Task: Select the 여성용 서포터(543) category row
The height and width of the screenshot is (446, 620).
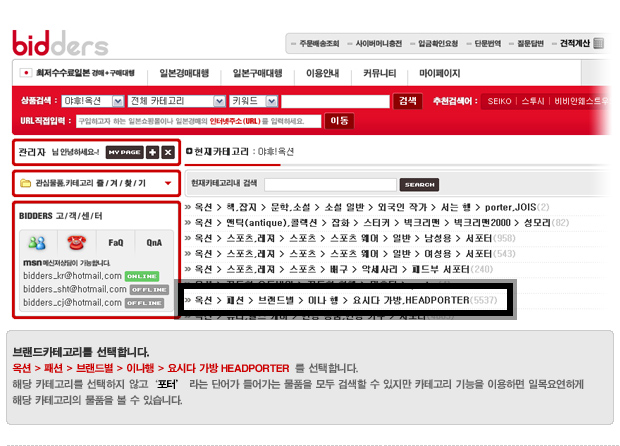Action: pyautogui.click(x=350, y=254)
